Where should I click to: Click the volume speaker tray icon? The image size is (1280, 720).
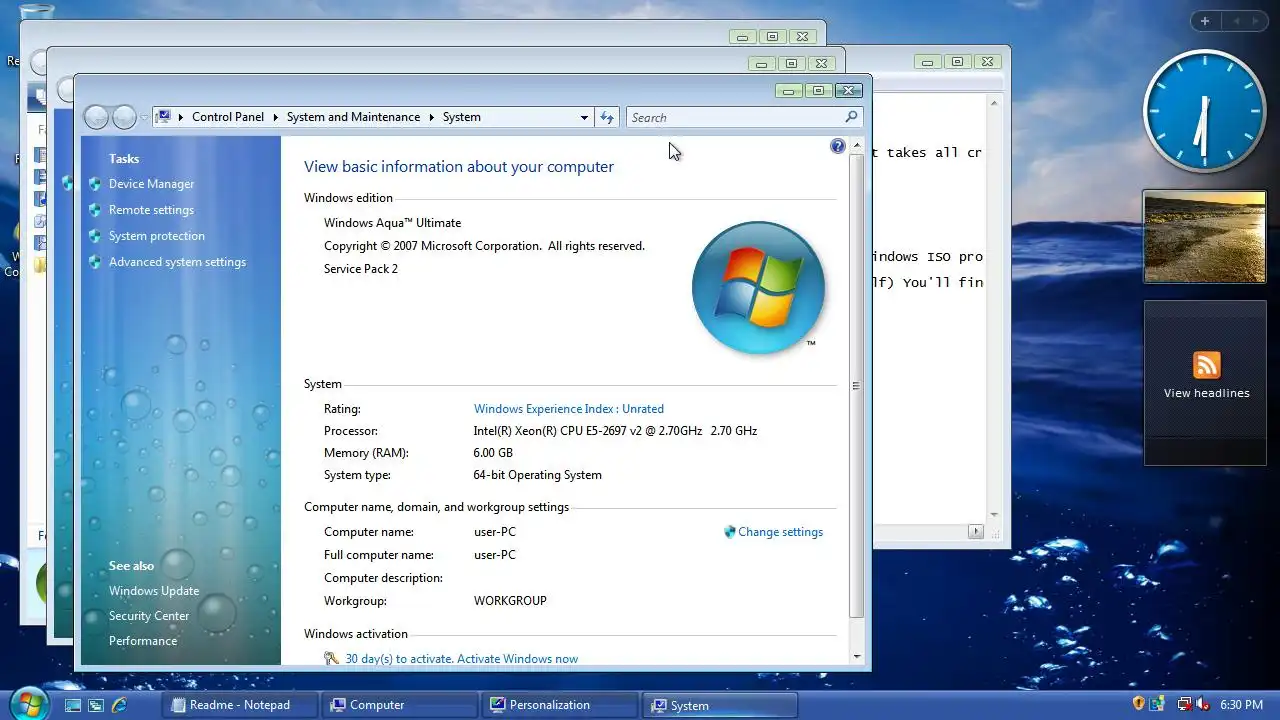[1203, 704]
